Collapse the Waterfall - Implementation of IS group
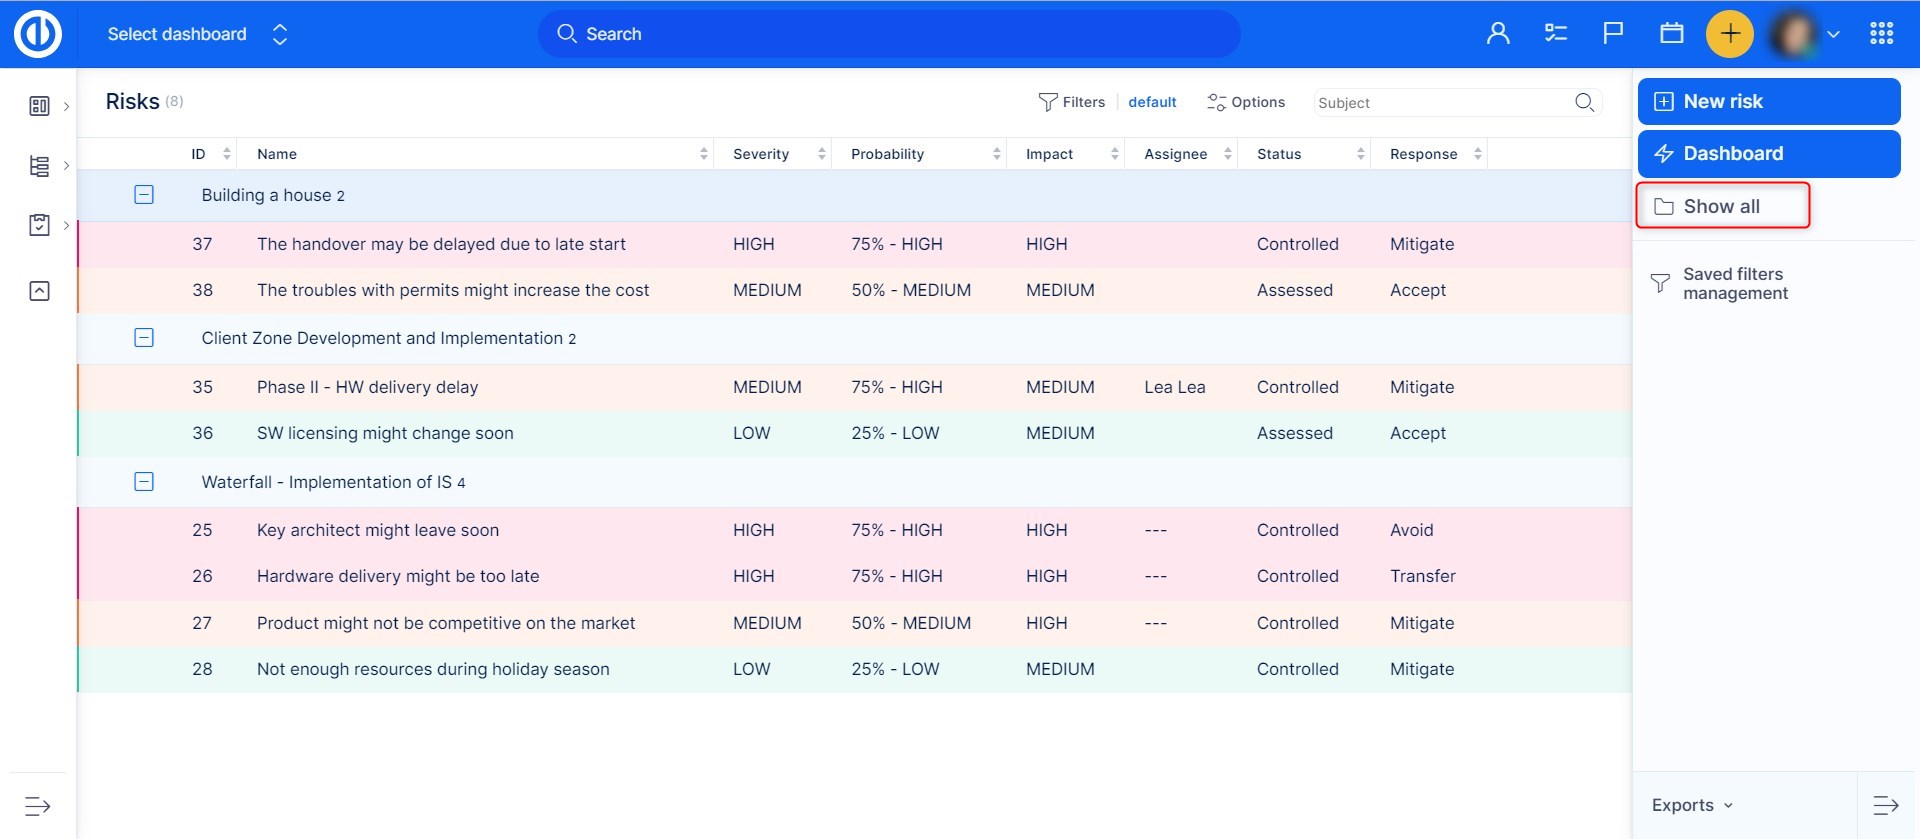This screenshot has height=839, width=1920. pyautogui.click(x=144, y=482)
